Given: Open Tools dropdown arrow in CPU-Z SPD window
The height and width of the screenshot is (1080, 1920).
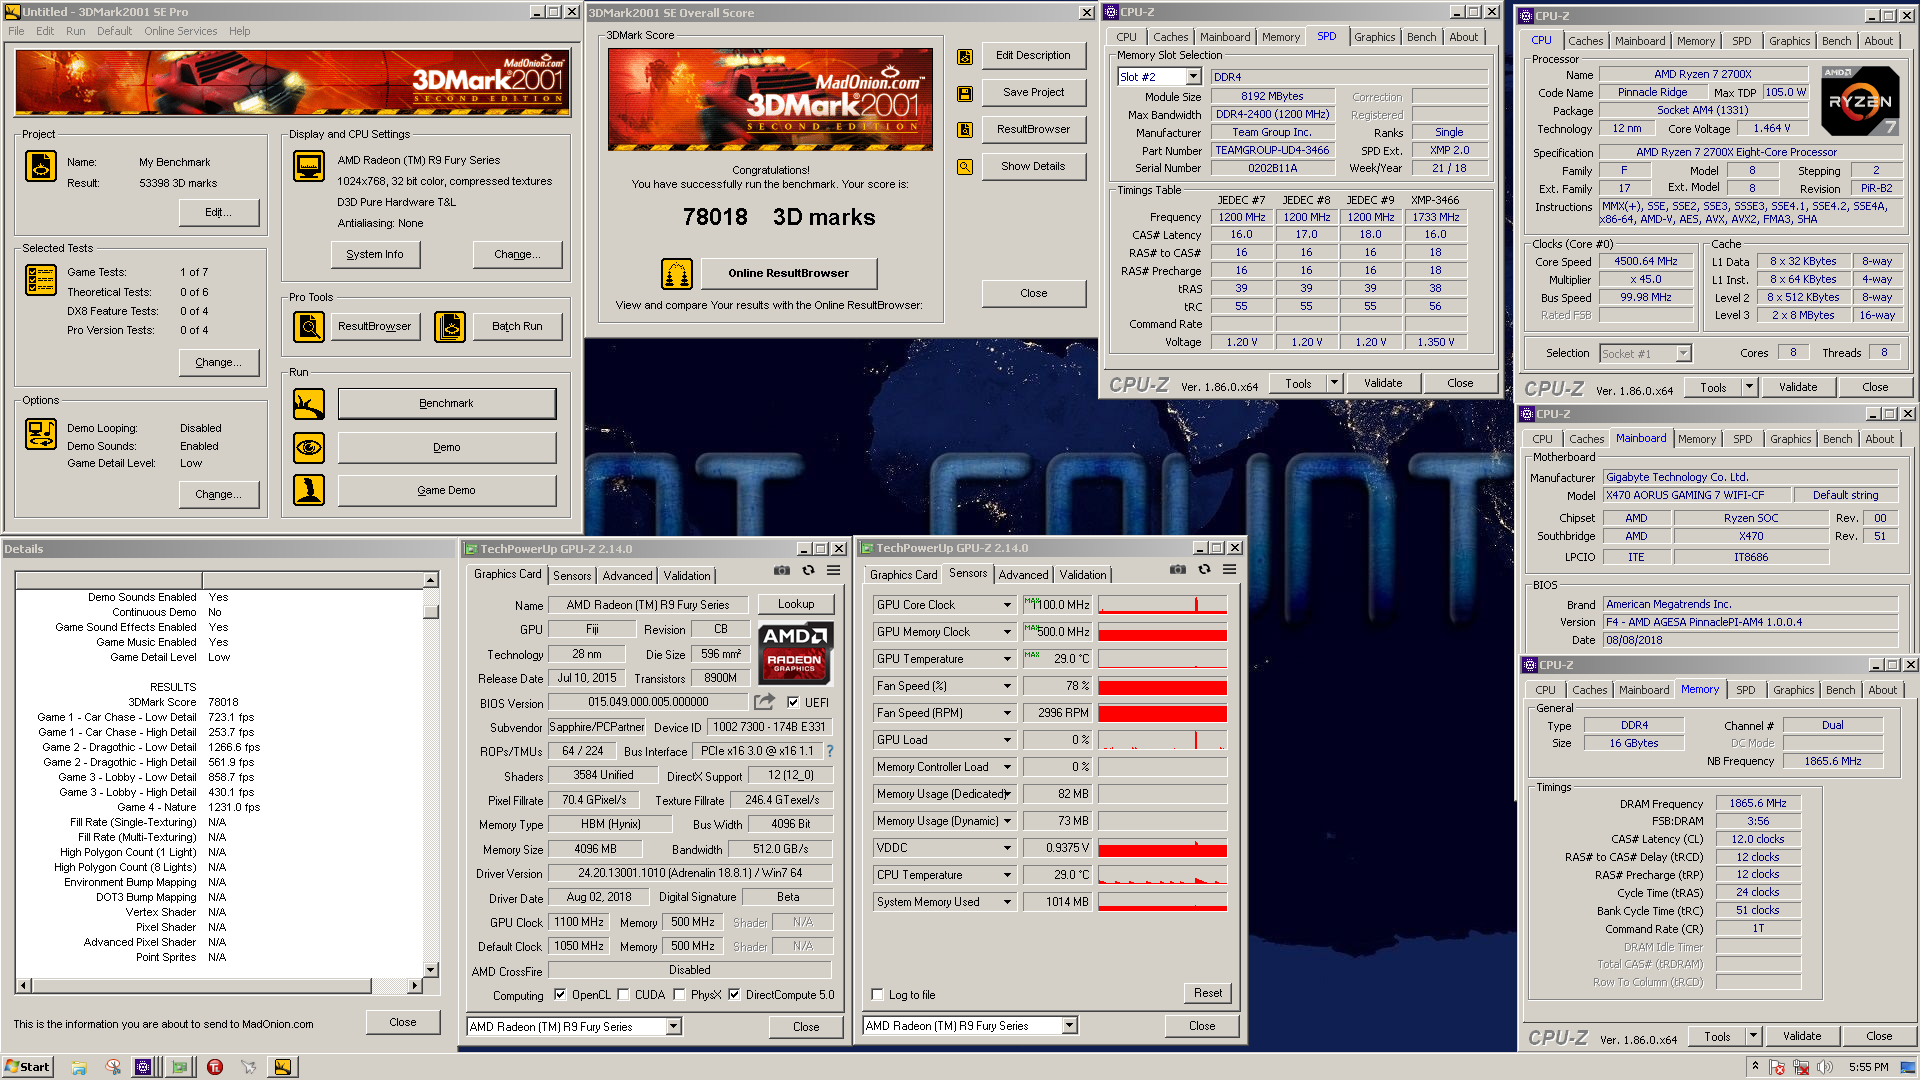Looking at the screenshot, I should [x=1333, y=383].
